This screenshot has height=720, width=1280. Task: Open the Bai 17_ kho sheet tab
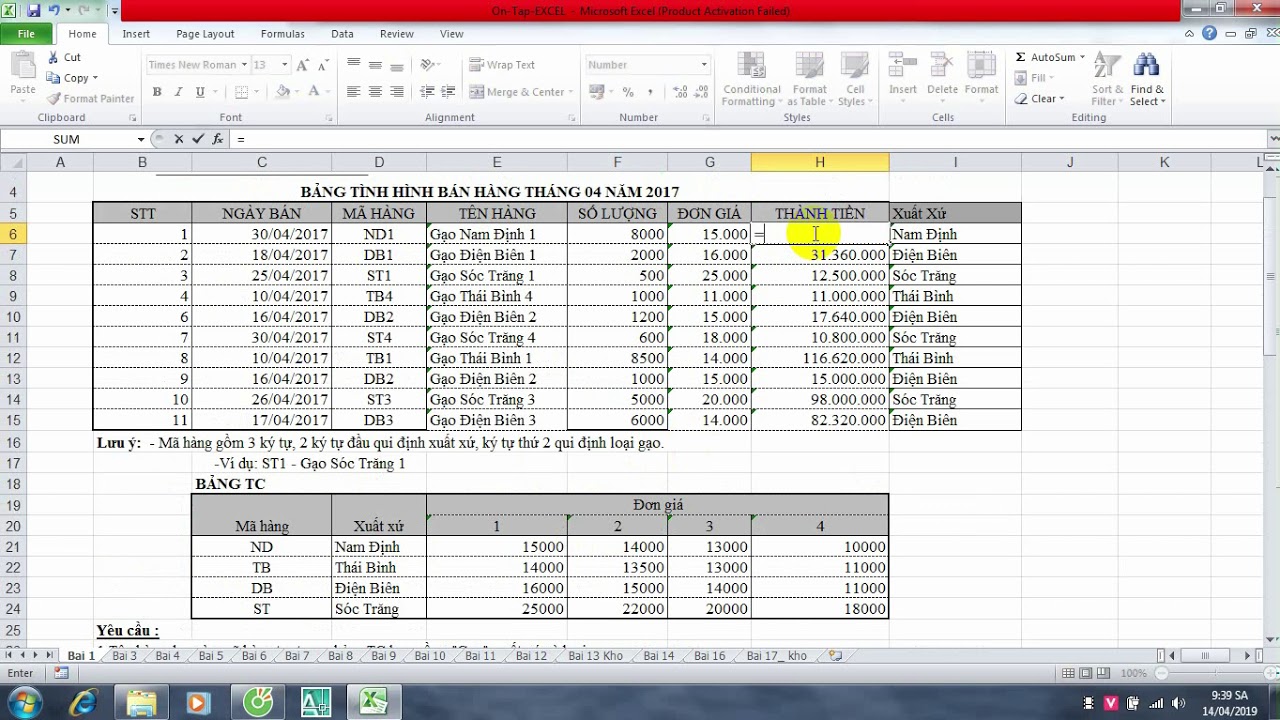[x=776, y=656]
